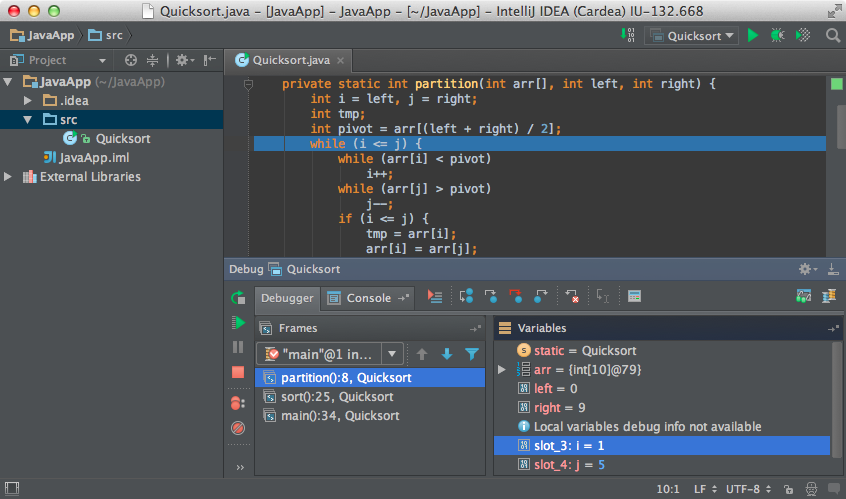Close the Quicksort.java tab

pos(340,61)
